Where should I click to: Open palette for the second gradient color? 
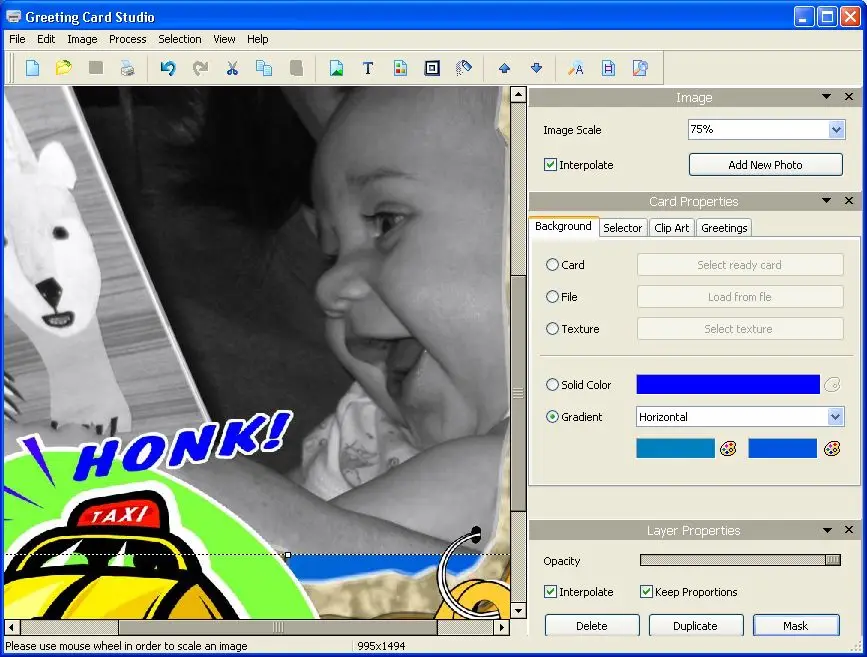point(832,449)
